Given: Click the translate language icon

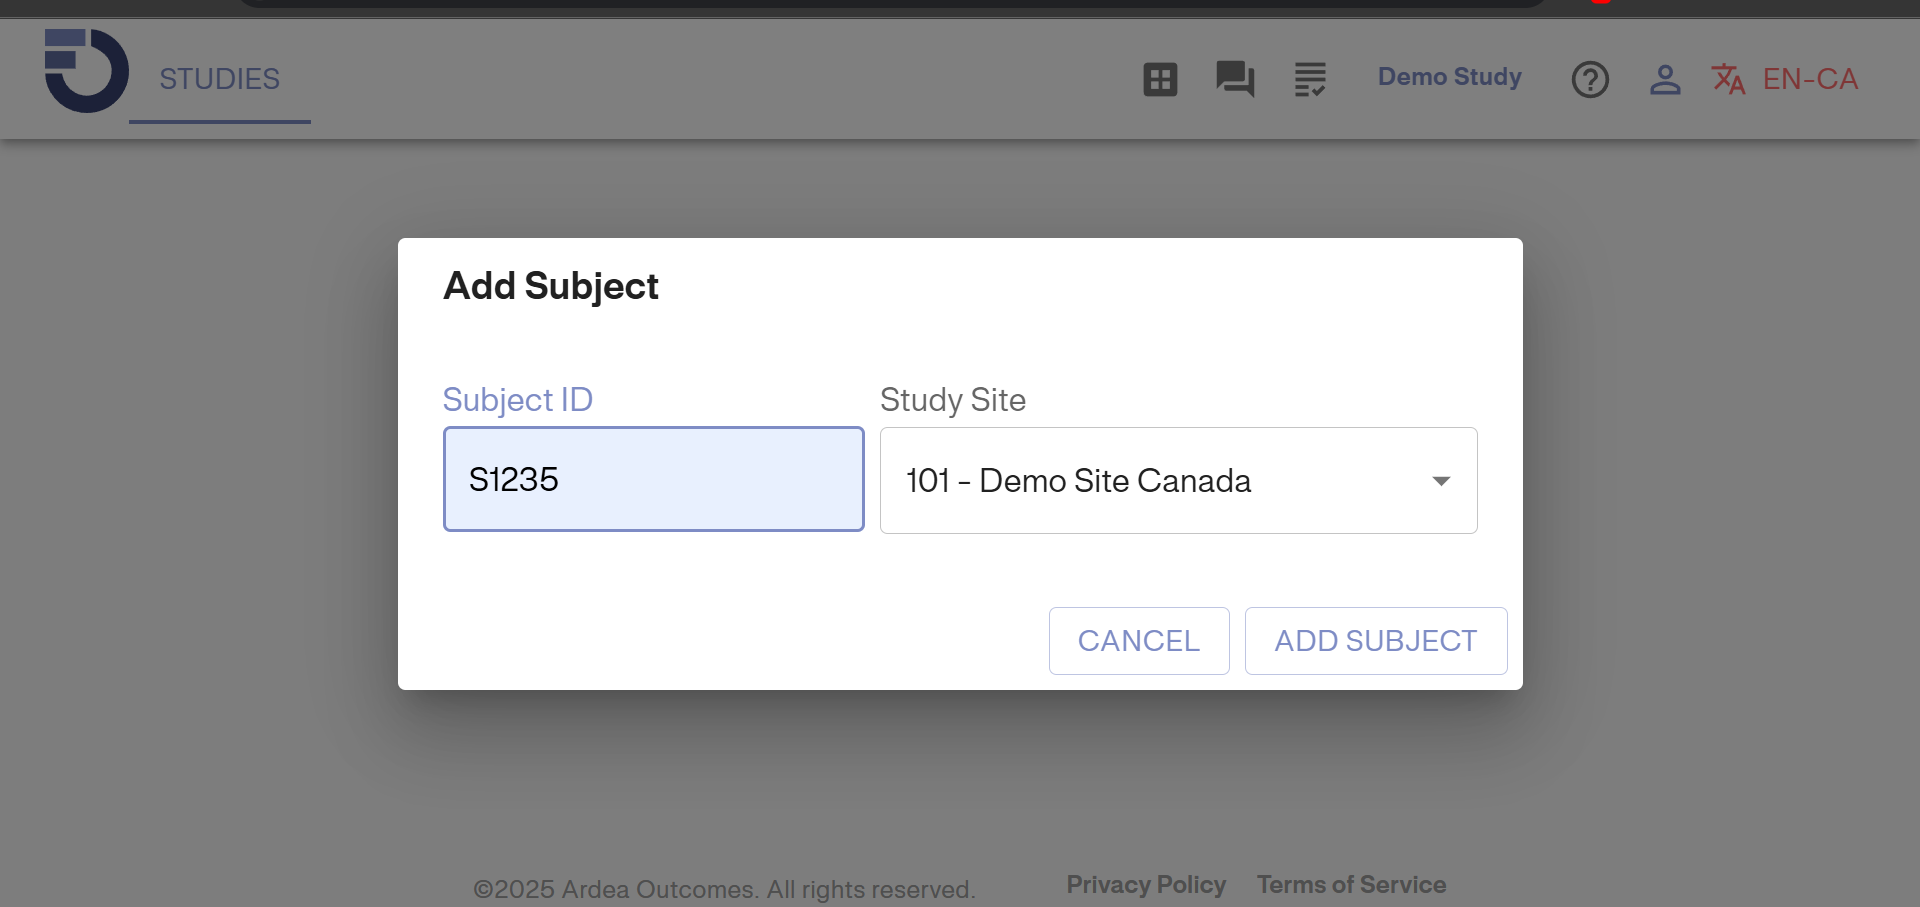Looking at the screenshot, I should (x=1728, y=79).
